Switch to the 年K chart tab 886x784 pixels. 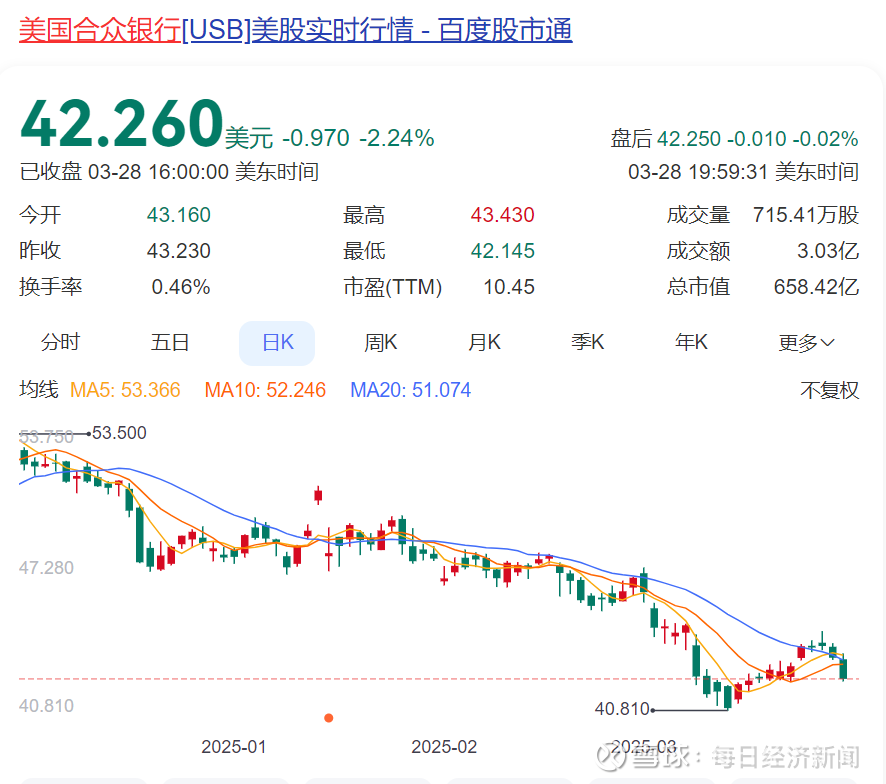coord(691,343)
